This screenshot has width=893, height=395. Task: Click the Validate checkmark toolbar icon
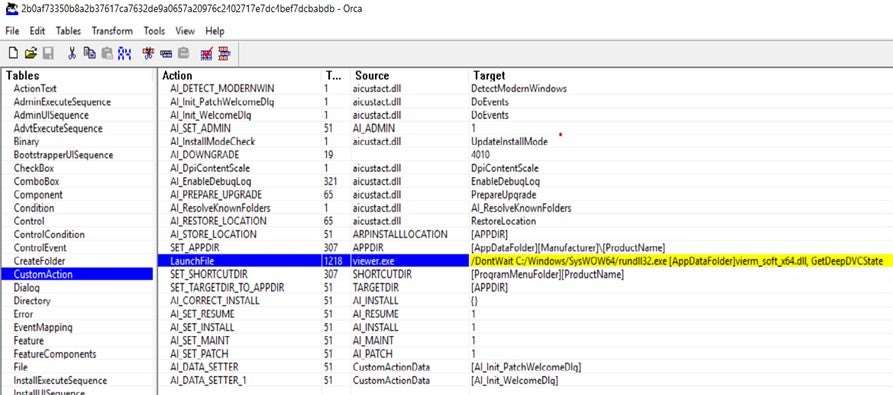click(x=207, y=54)
